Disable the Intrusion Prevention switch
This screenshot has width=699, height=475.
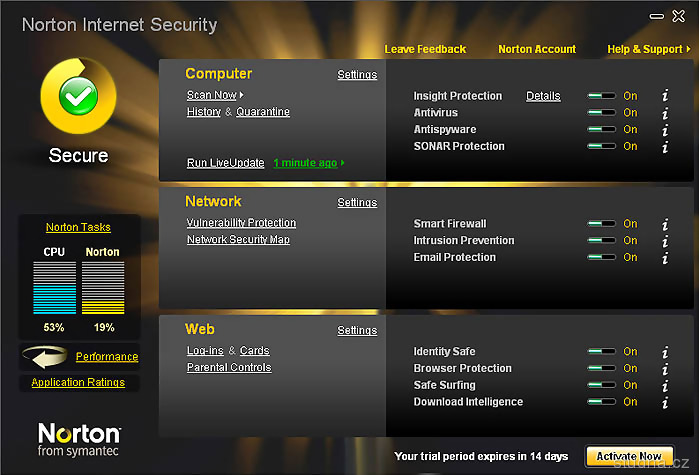pyautogui.click(x=601, y=241)
